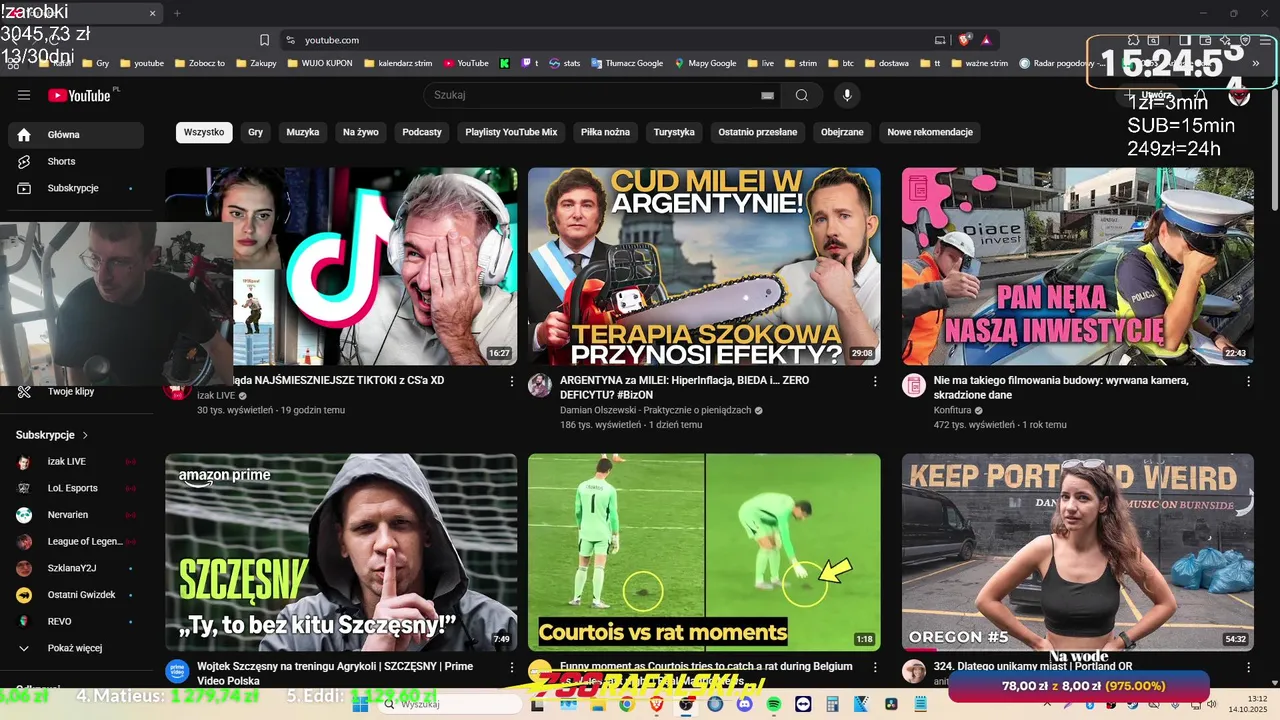Screen dimensions: 1280x720
Task: Open the Główna home page
Action: (x=76, y=135)
